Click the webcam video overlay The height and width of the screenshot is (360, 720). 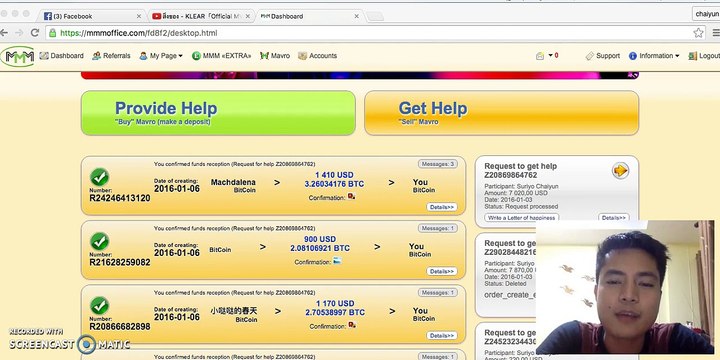(625, 287)
